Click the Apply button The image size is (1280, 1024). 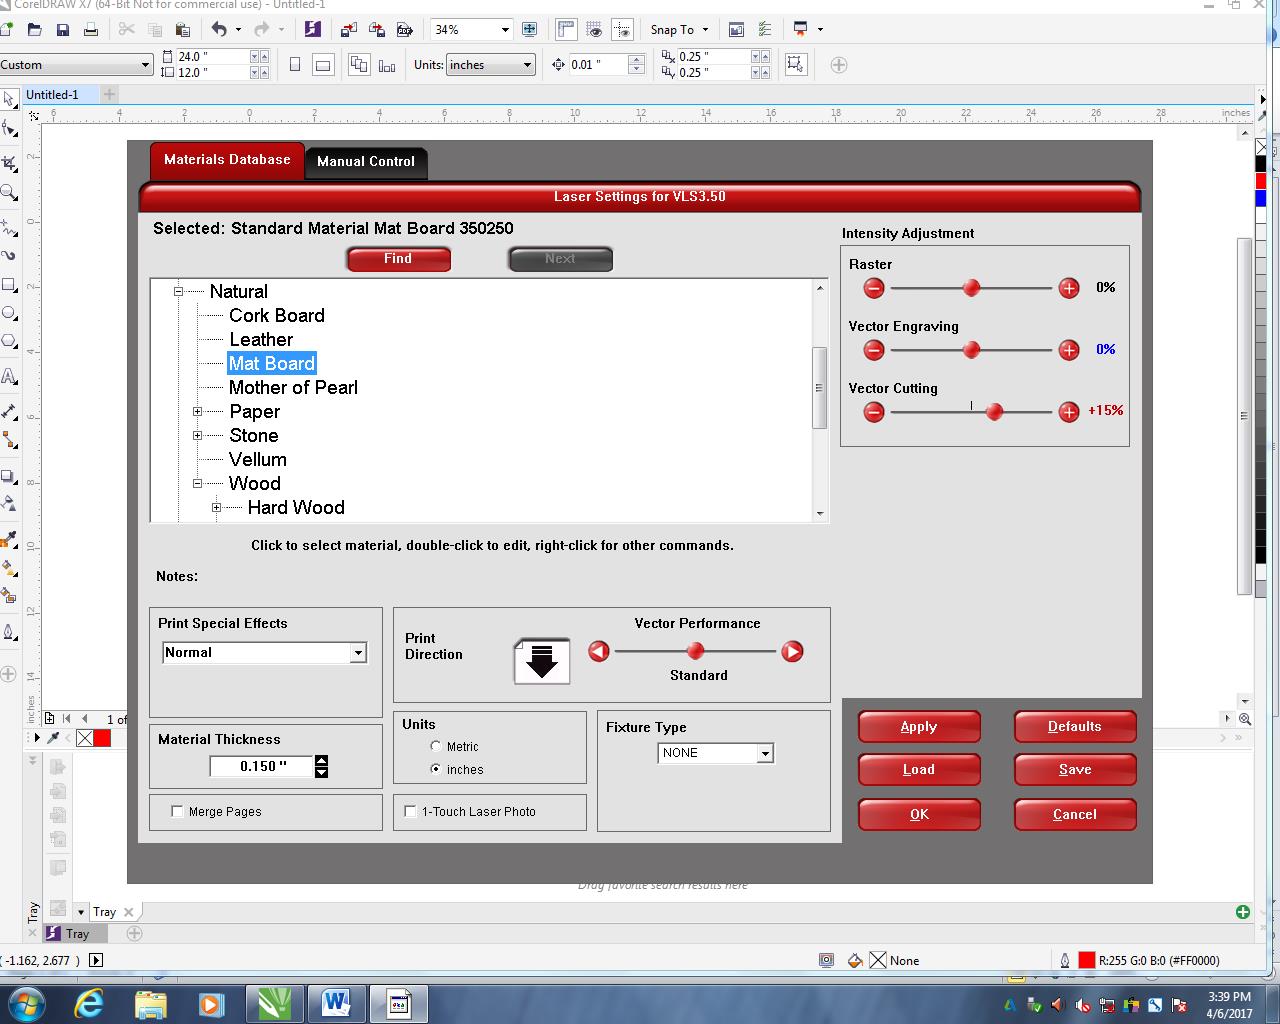pos(919,727)
